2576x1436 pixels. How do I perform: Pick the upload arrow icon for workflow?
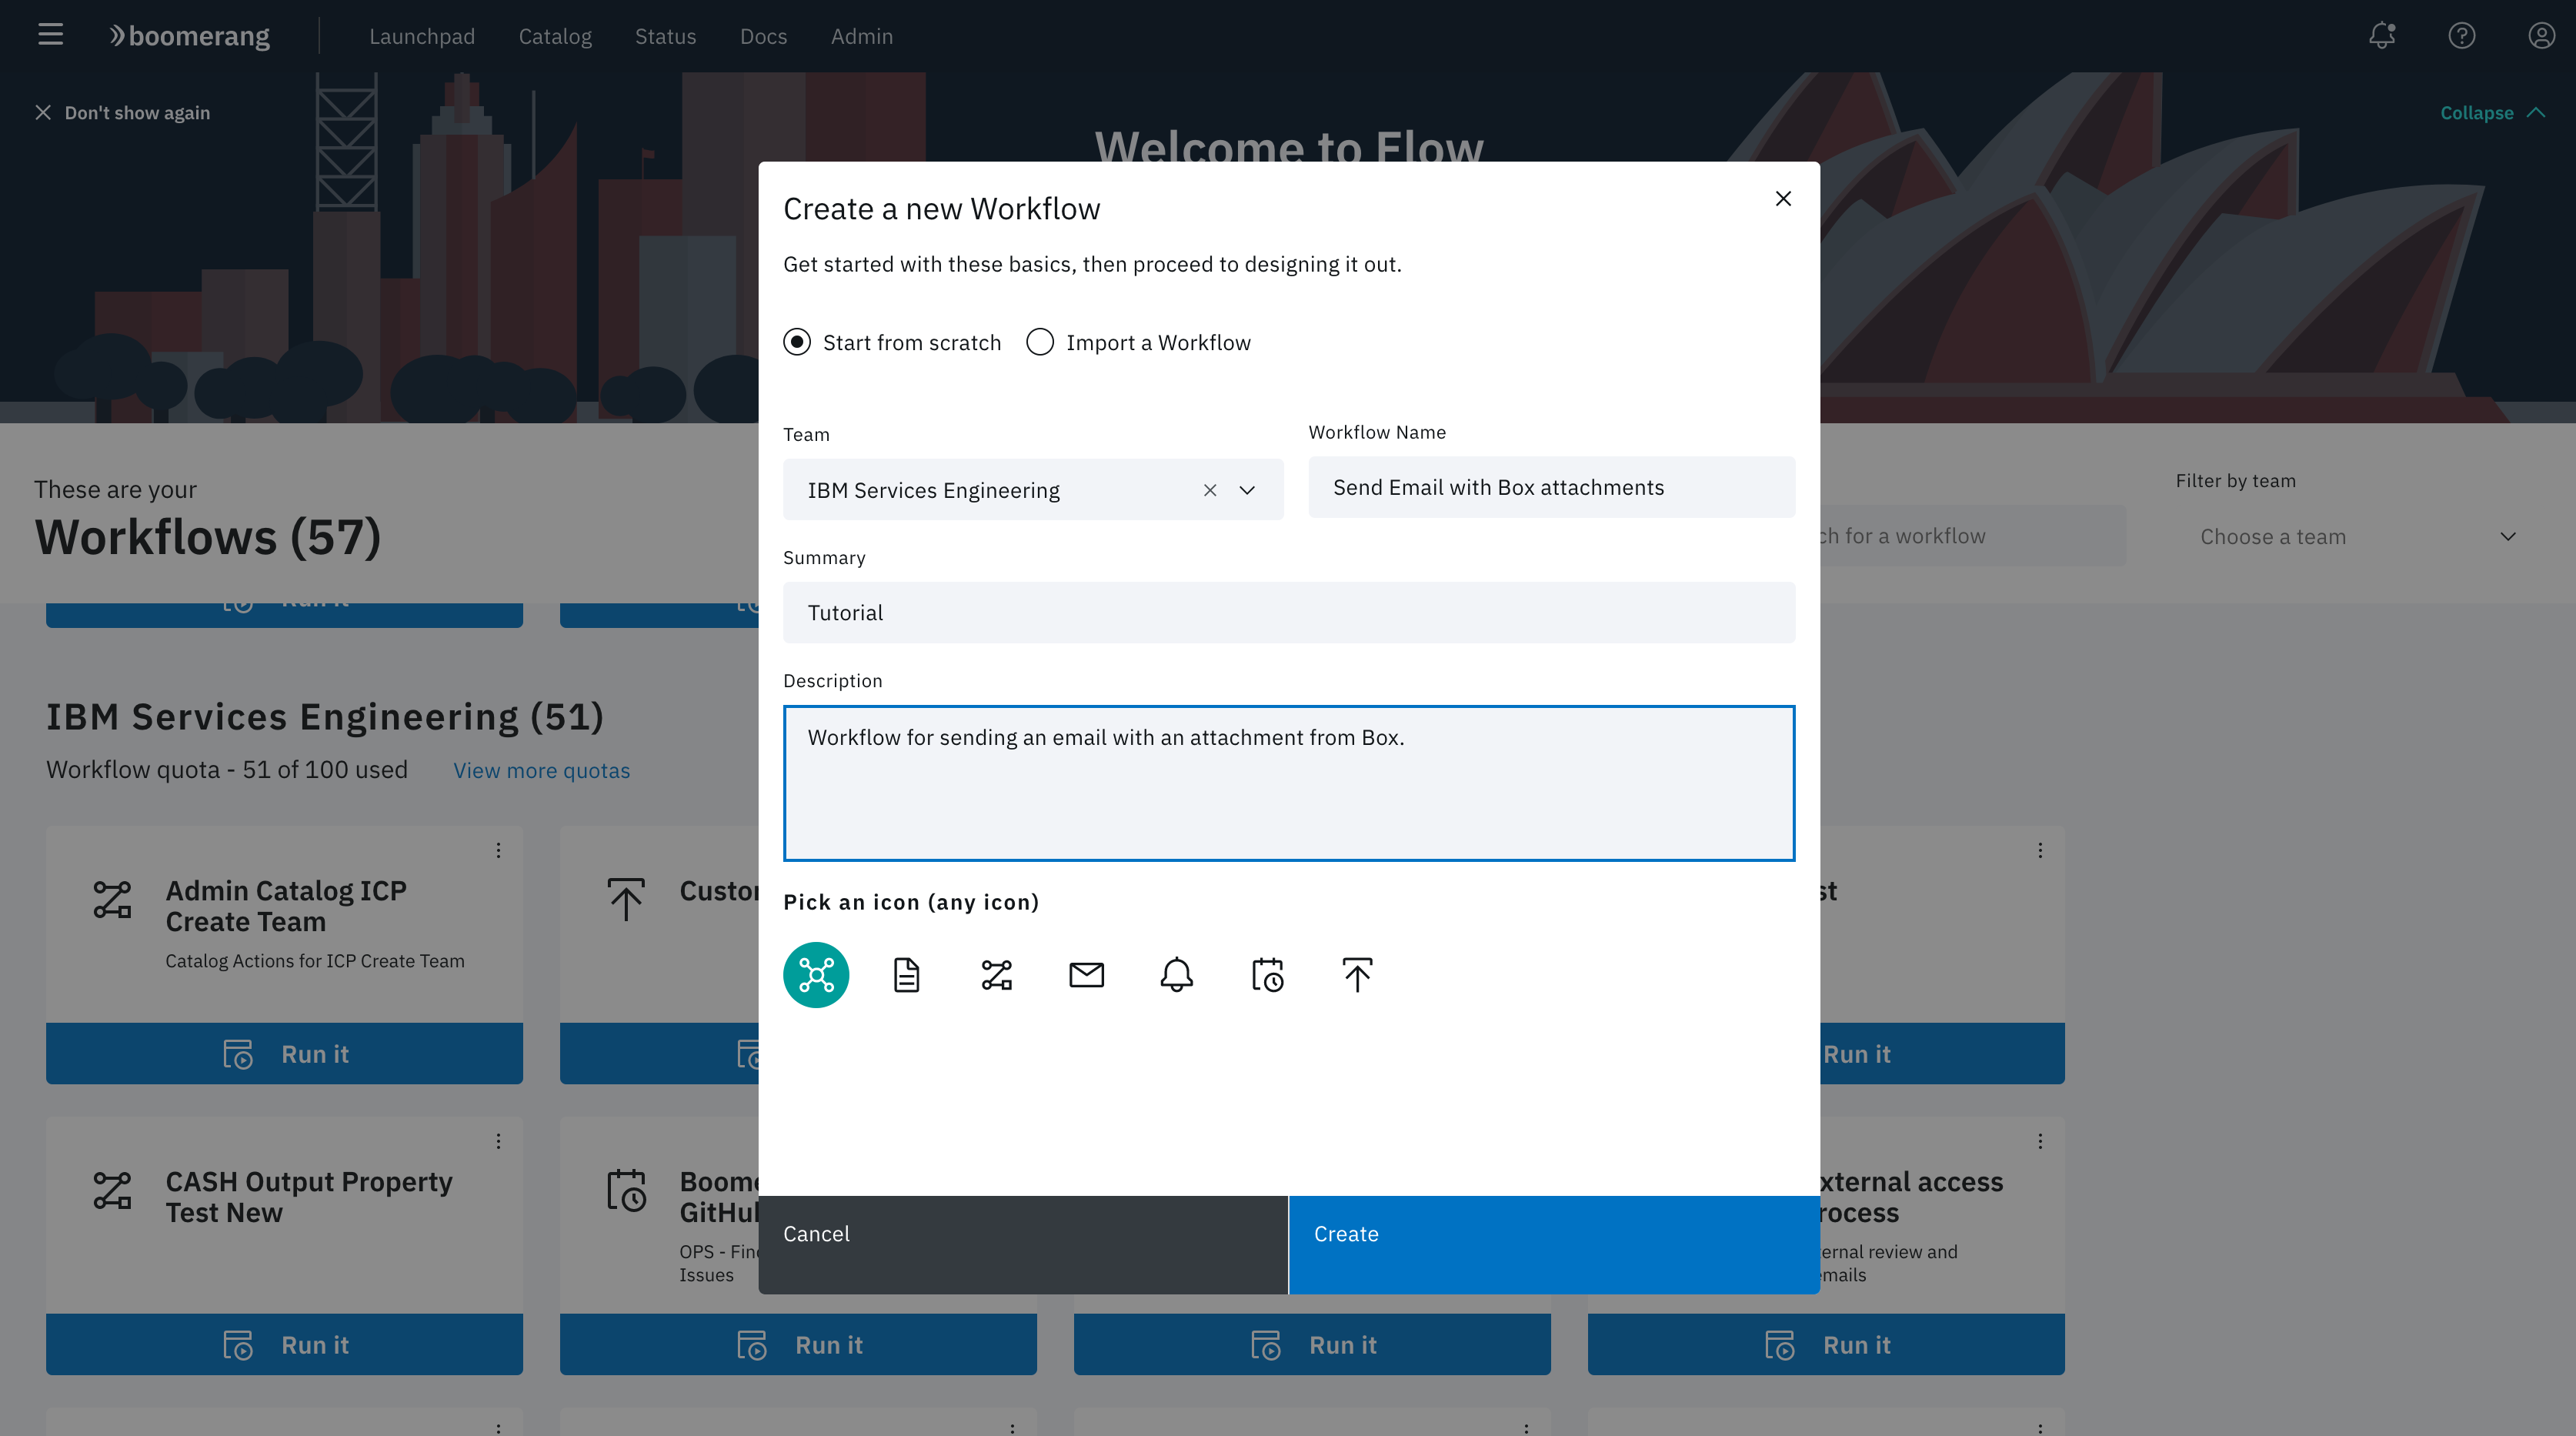(1357, 975)
